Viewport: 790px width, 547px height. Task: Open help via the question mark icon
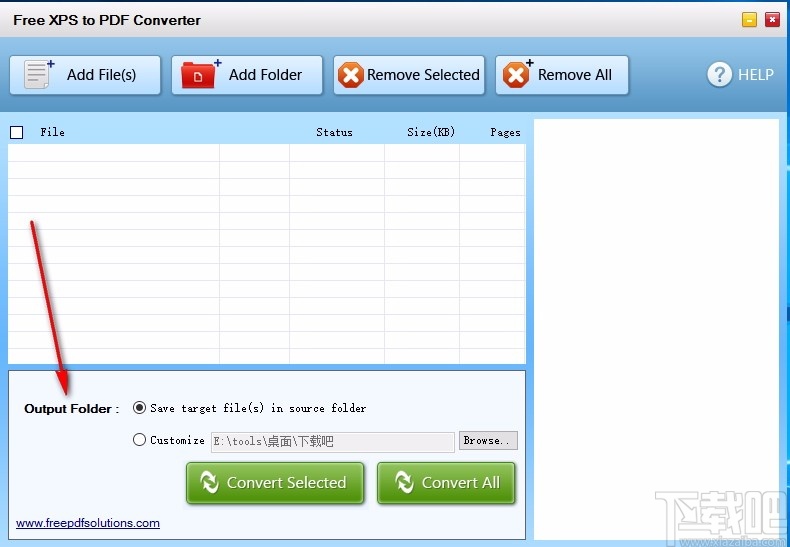[719, 75]
